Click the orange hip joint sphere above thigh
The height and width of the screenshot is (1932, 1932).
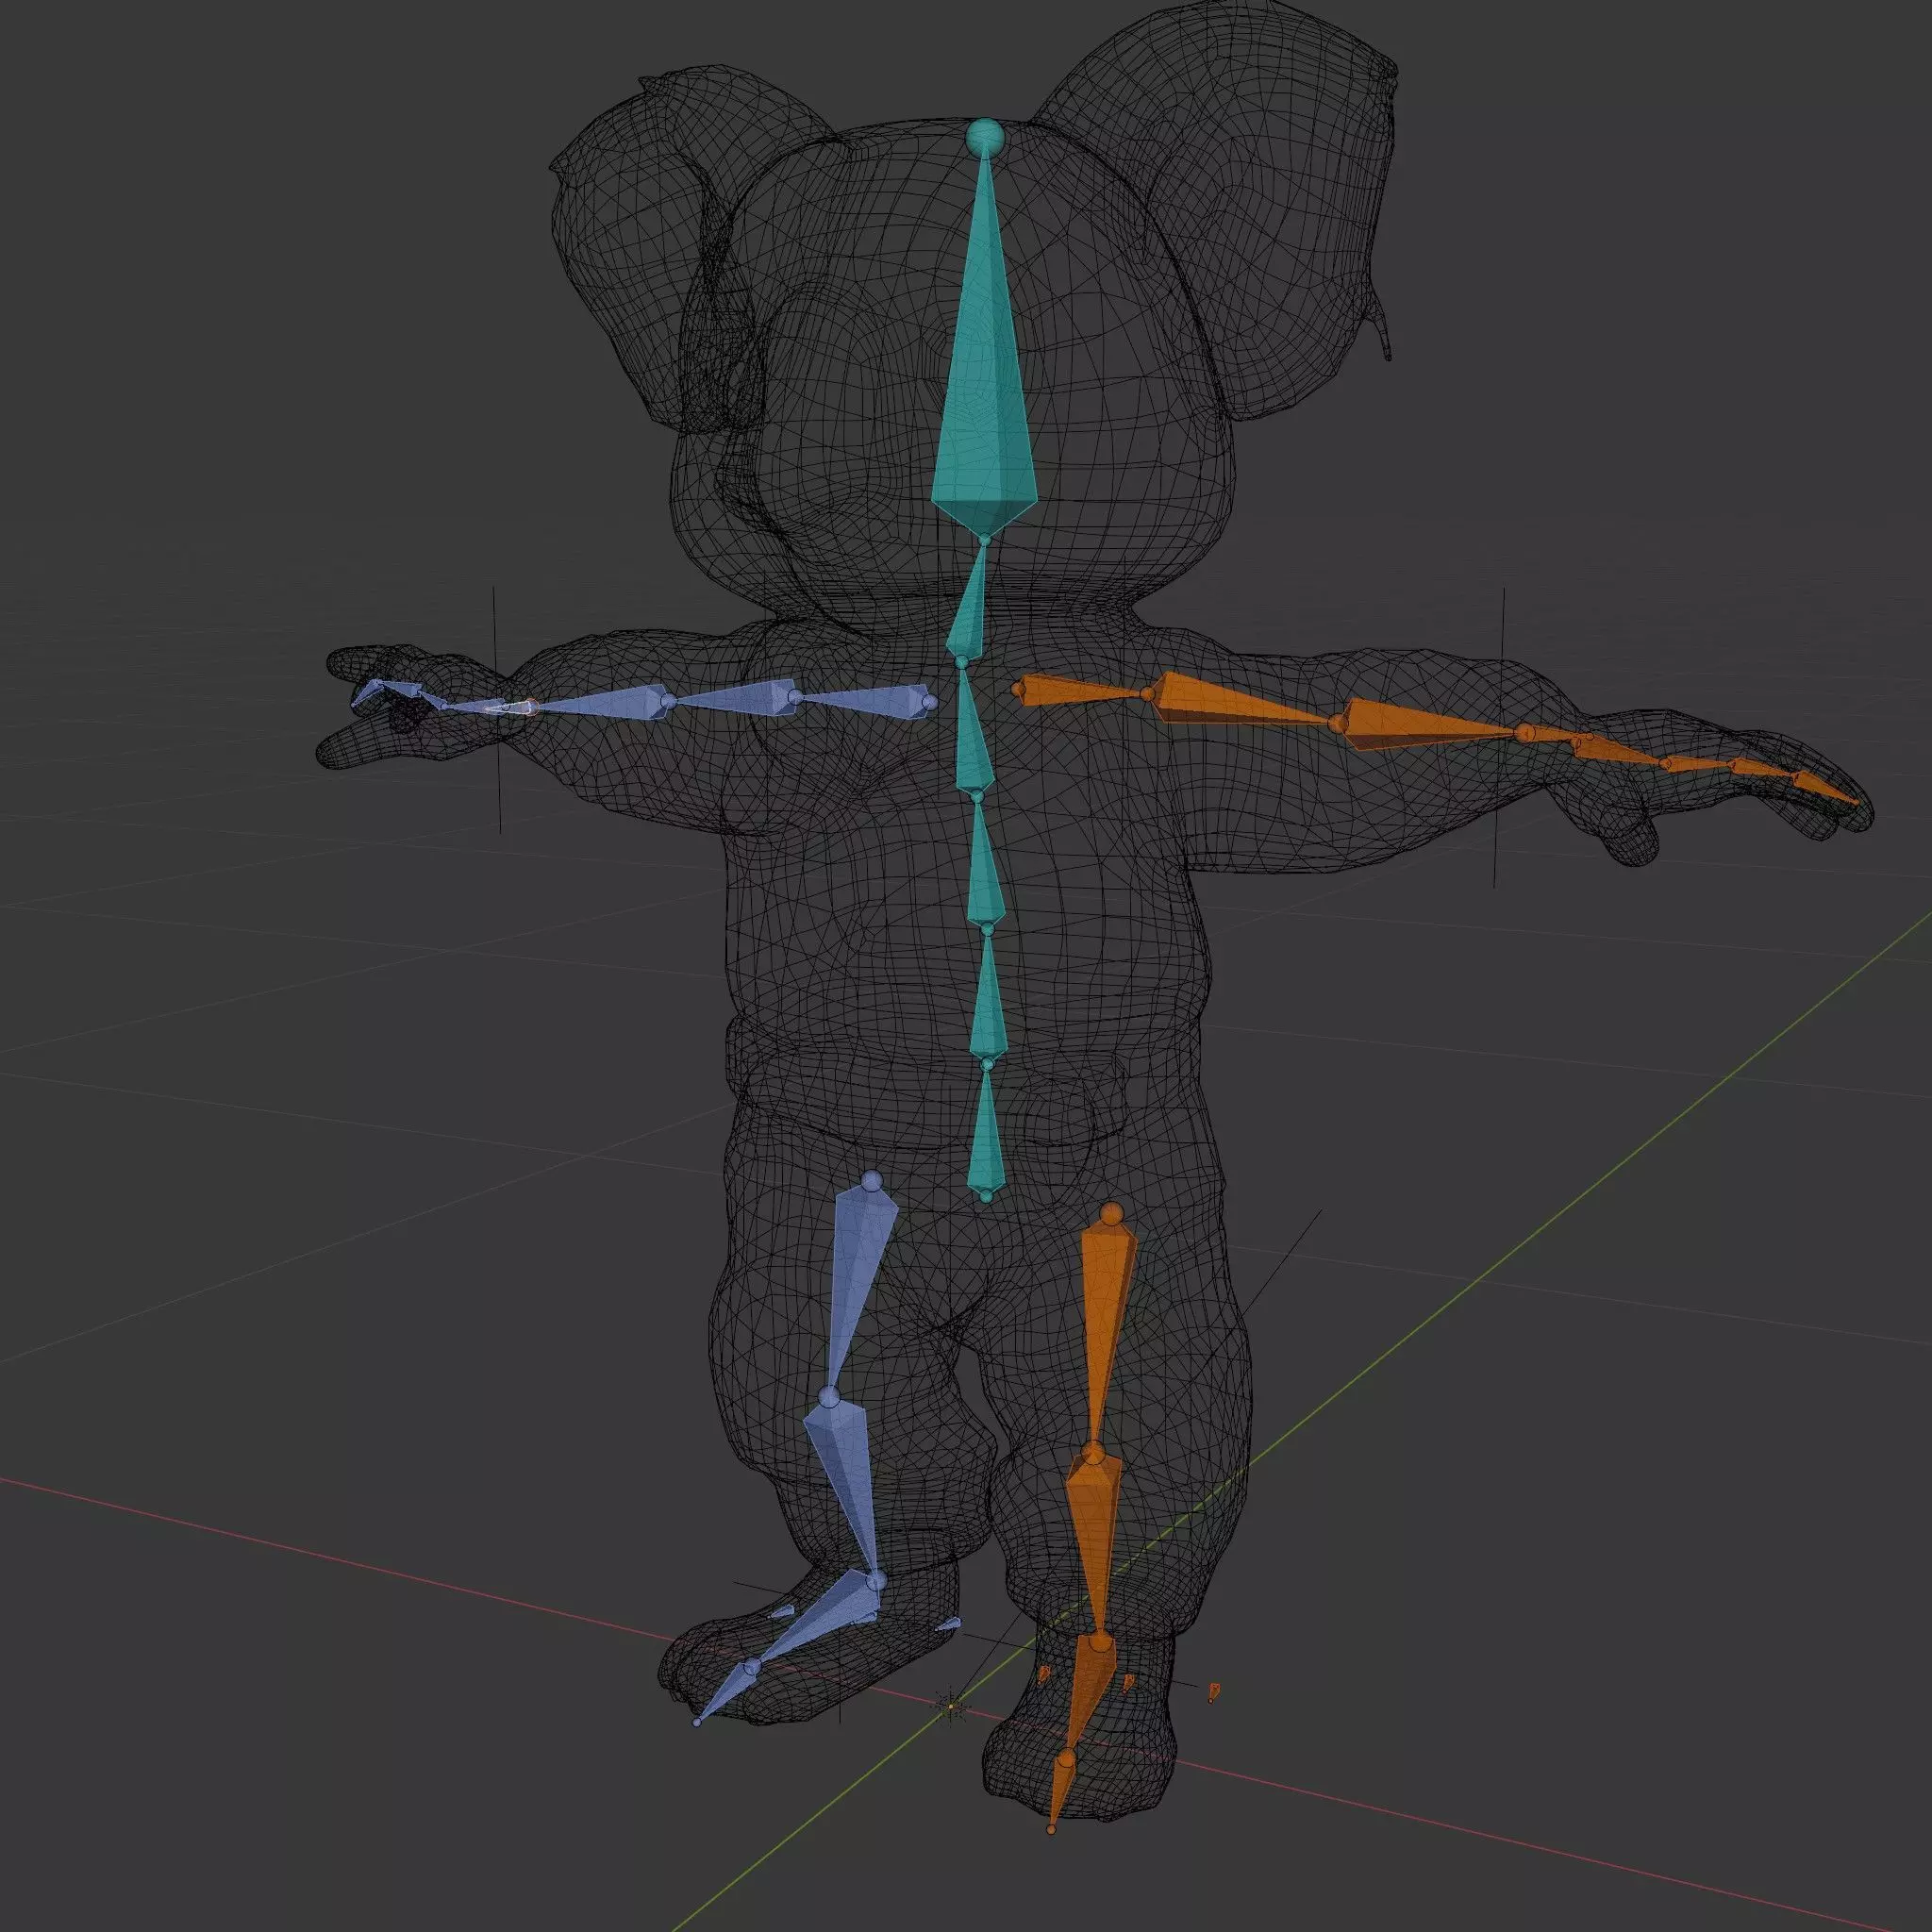(1110, 1215)
